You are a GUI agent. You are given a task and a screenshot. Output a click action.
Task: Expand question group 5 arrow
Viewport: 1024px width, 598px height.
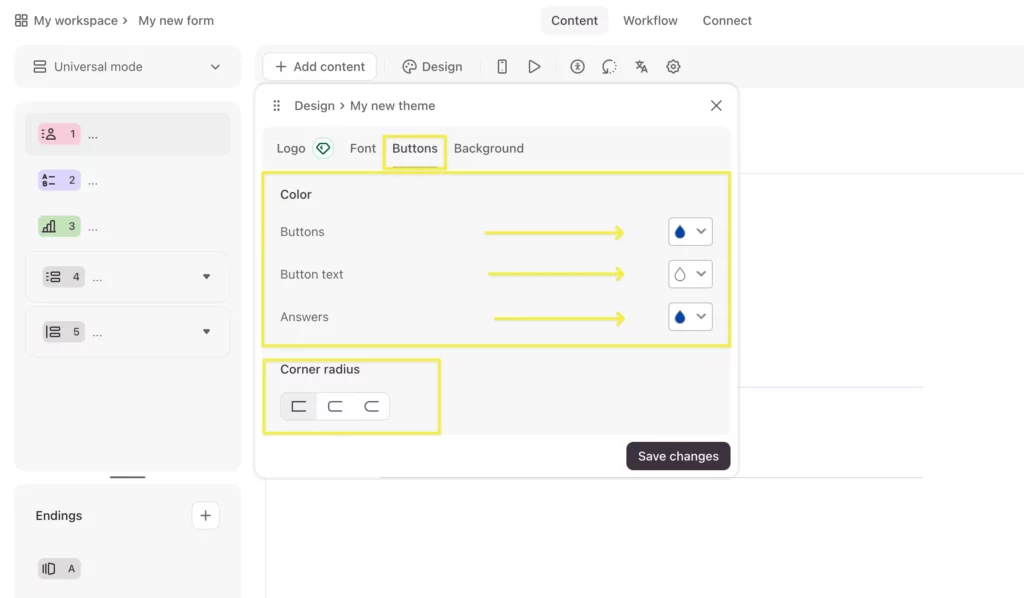pyautogui.click(x=206, y=332)
